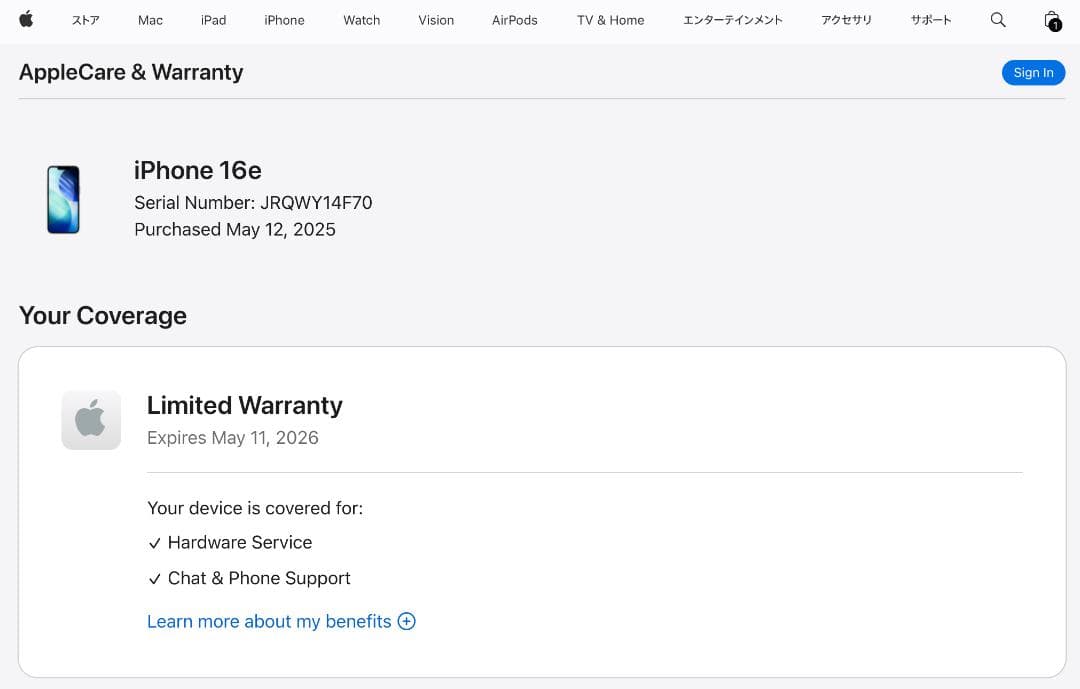1080x689 pixels.
Task: Click AirPods in the navigation bar
Action: [514, 20]
